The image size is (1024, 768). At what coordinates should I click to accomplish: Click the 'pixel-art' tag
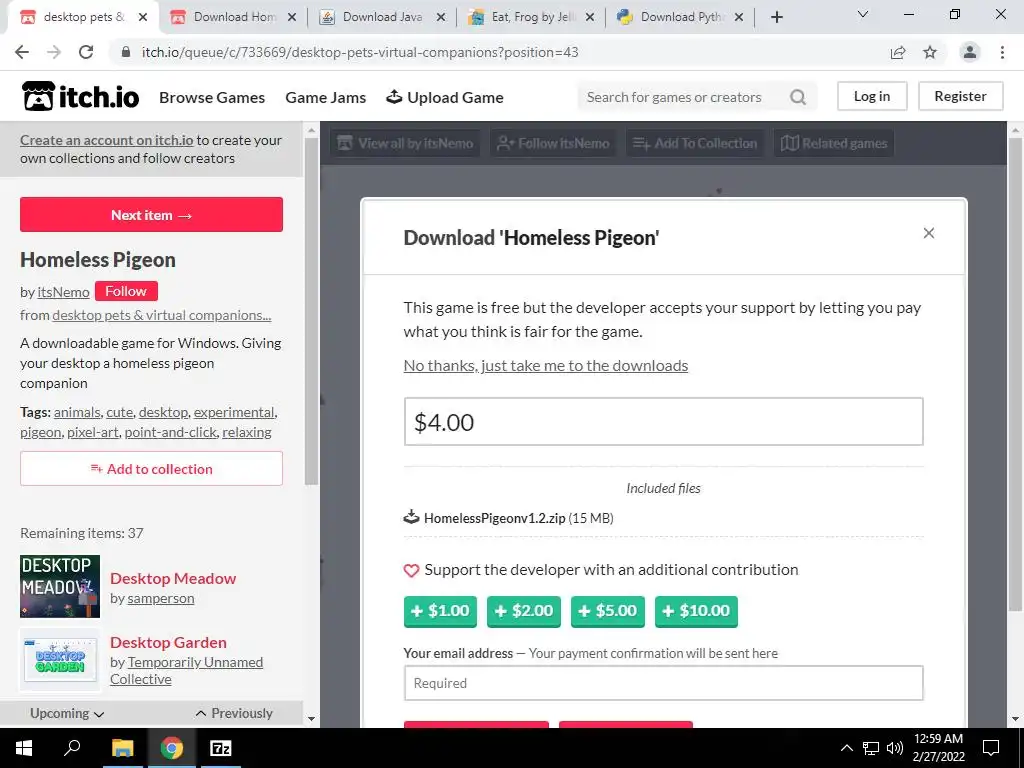[93, 432]
